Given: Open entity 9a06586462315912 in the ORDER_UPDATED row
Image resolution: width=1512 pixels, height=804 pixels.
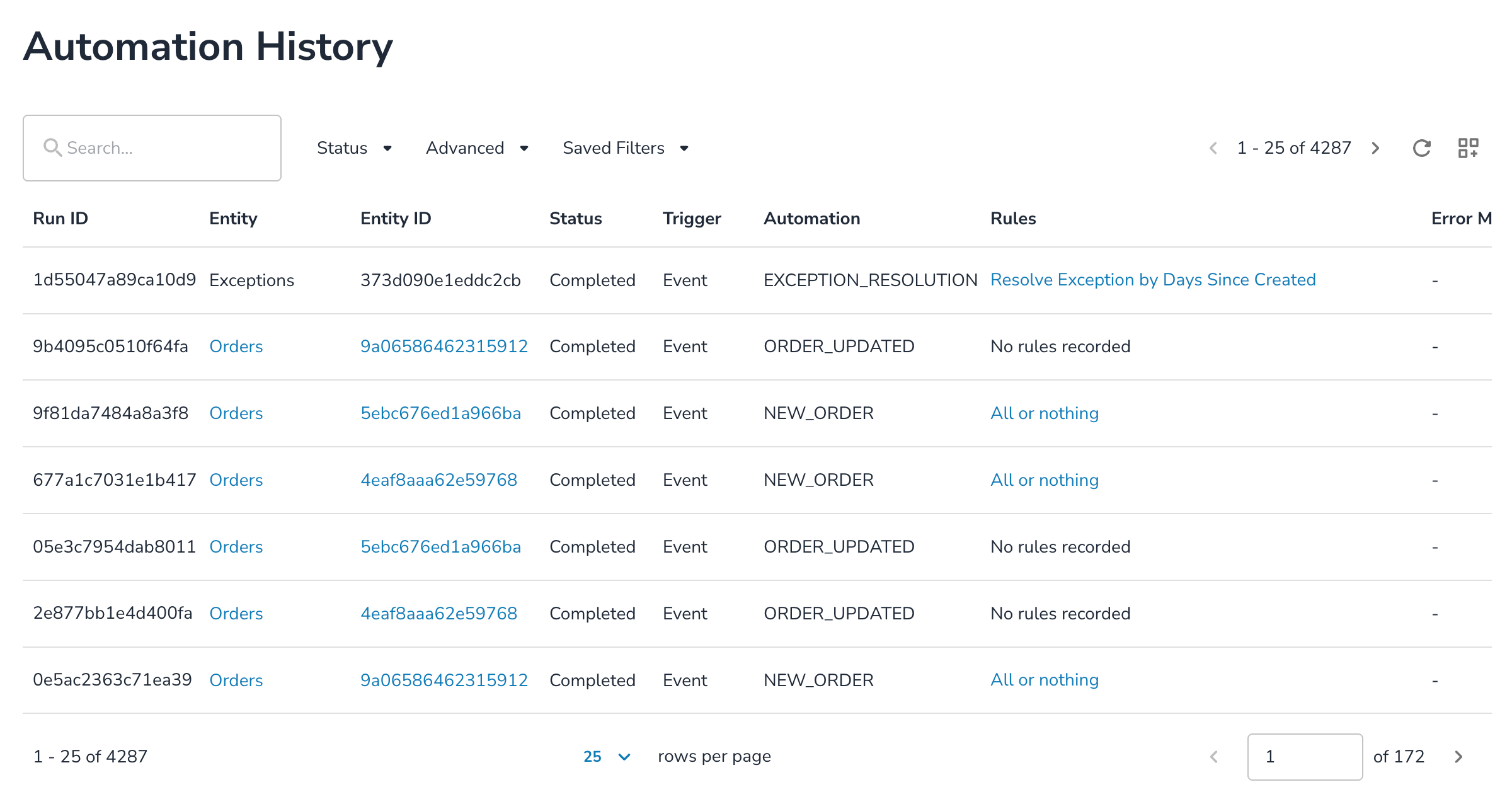Looking at the screenshot, I should tap(444, 347).
